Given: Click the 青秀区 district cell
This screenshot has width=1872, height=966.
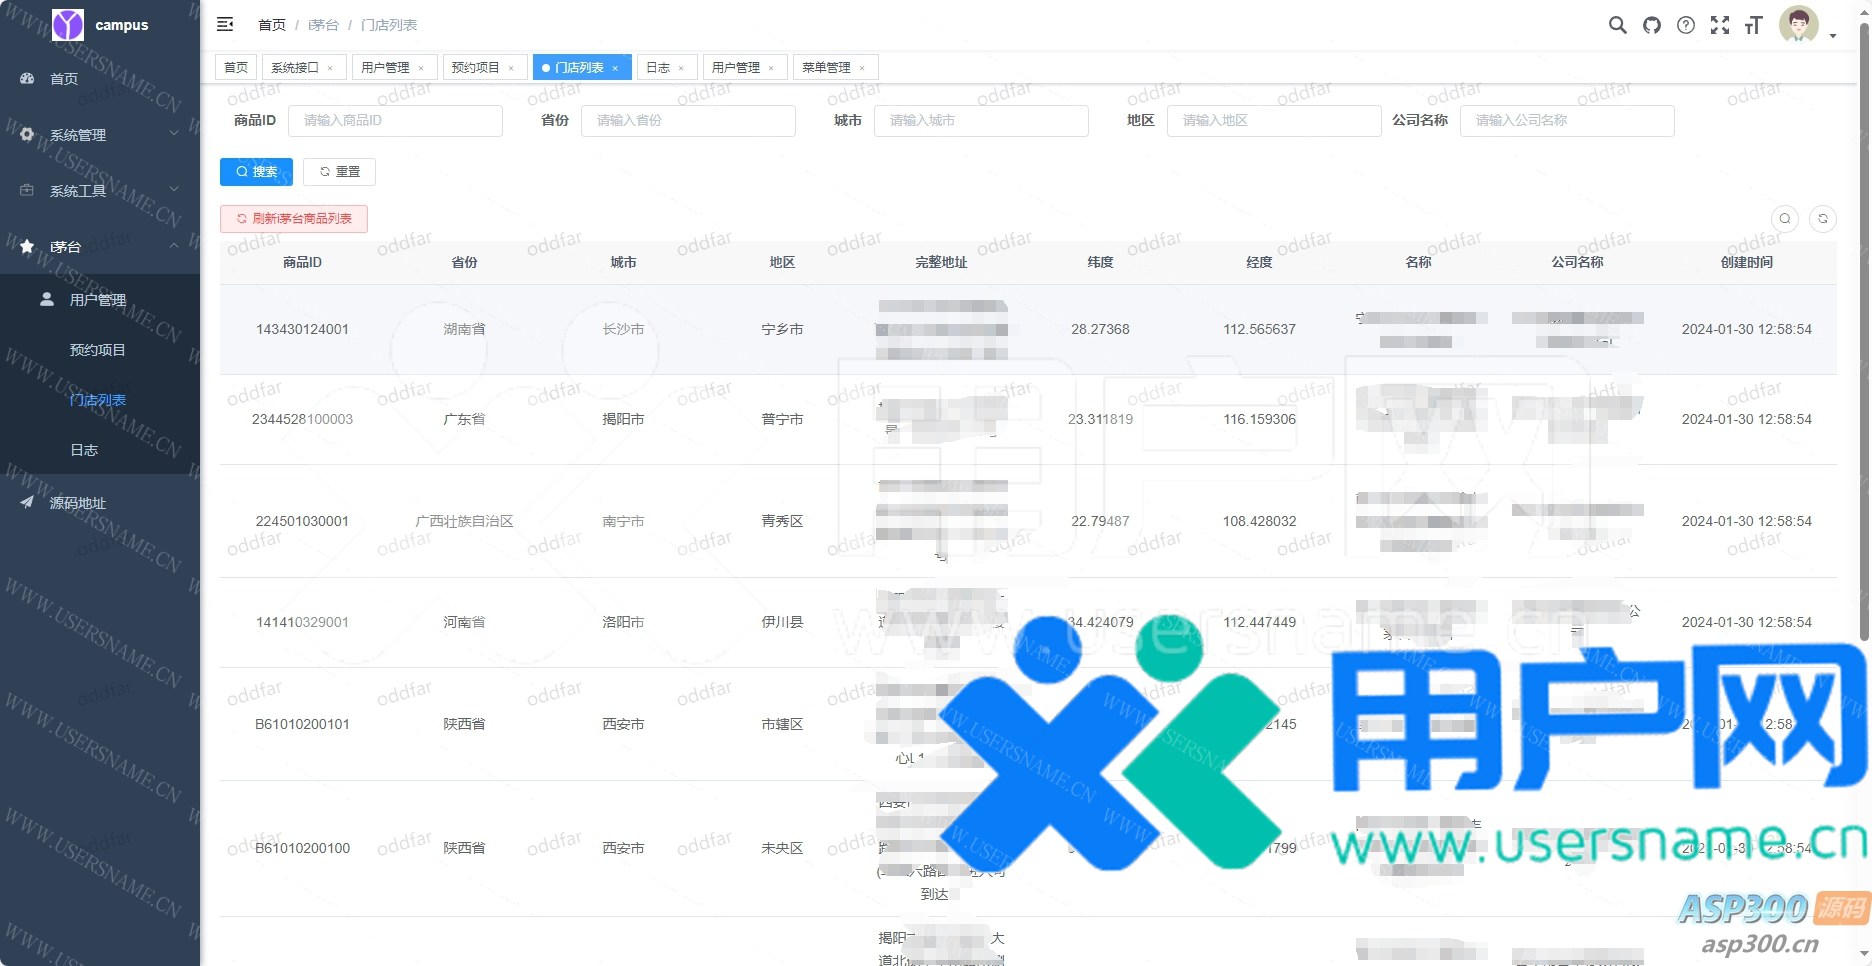Looking at the screenshot, I should pyautogui.click(x=782, y=521).
